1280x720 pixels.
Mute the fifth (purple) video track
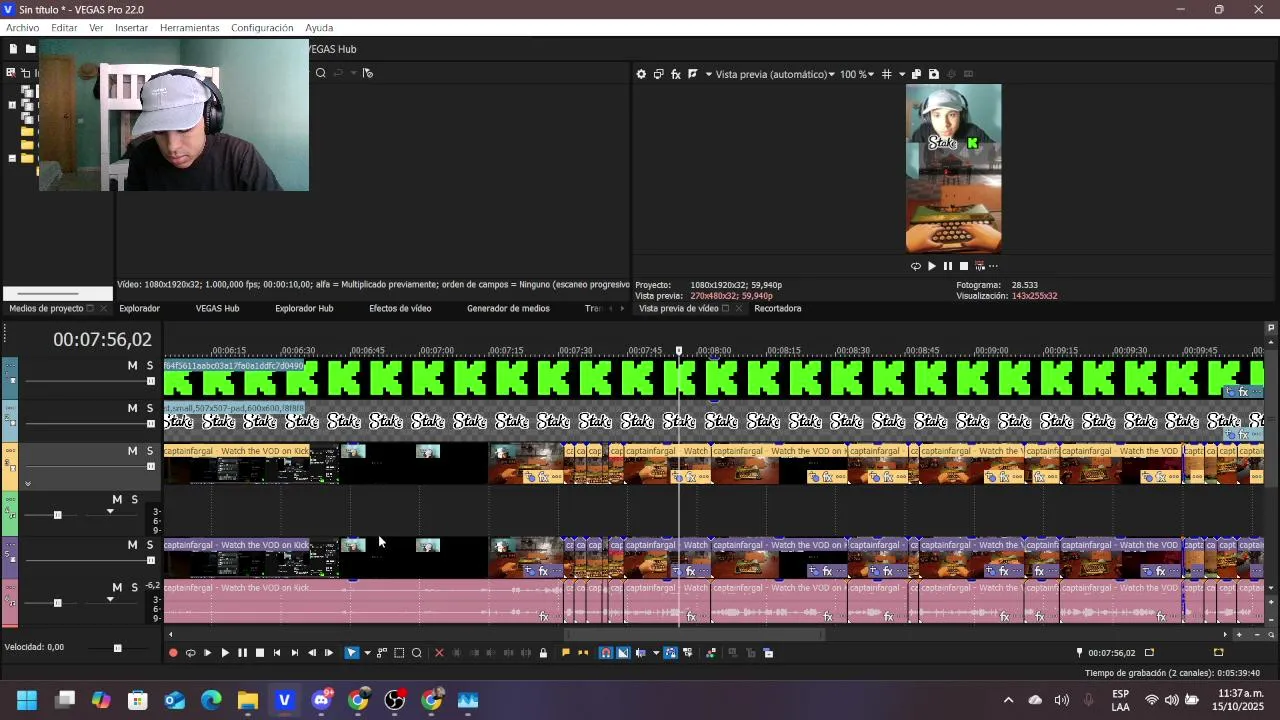click(x=132, y=545)
